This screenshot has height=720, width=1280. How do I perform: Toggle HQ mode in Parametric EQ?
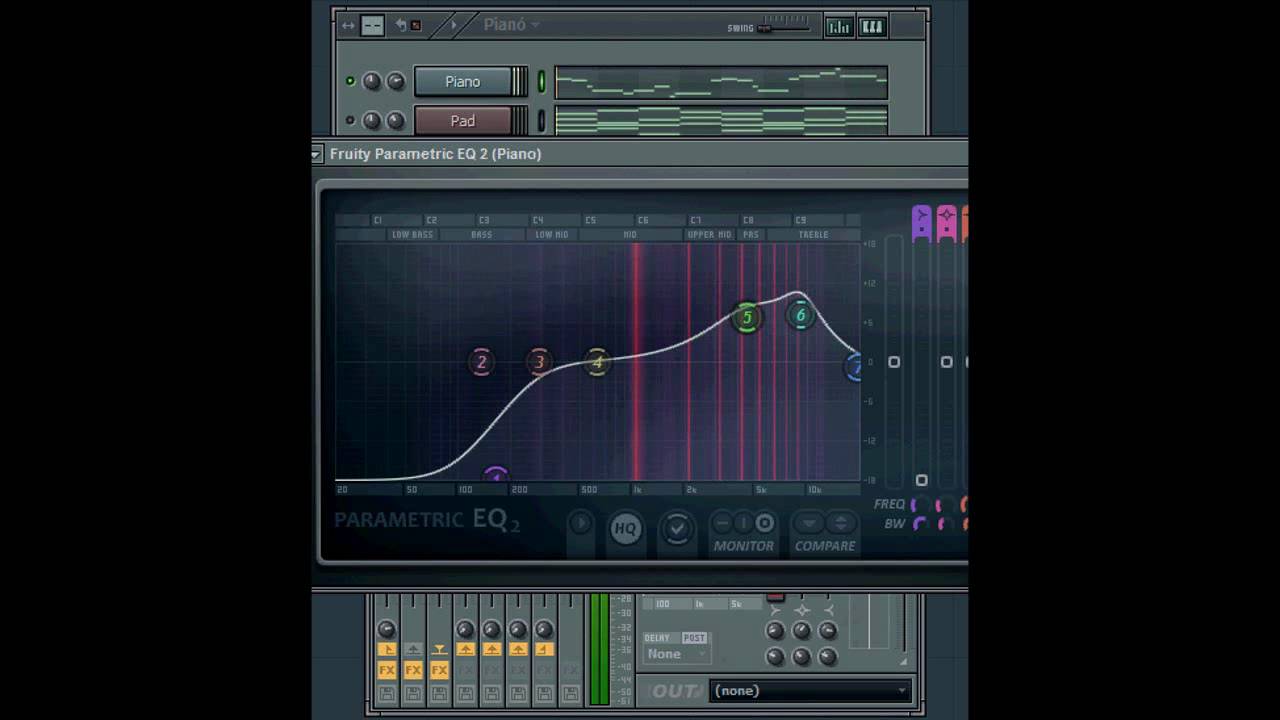tap(626, 528)
